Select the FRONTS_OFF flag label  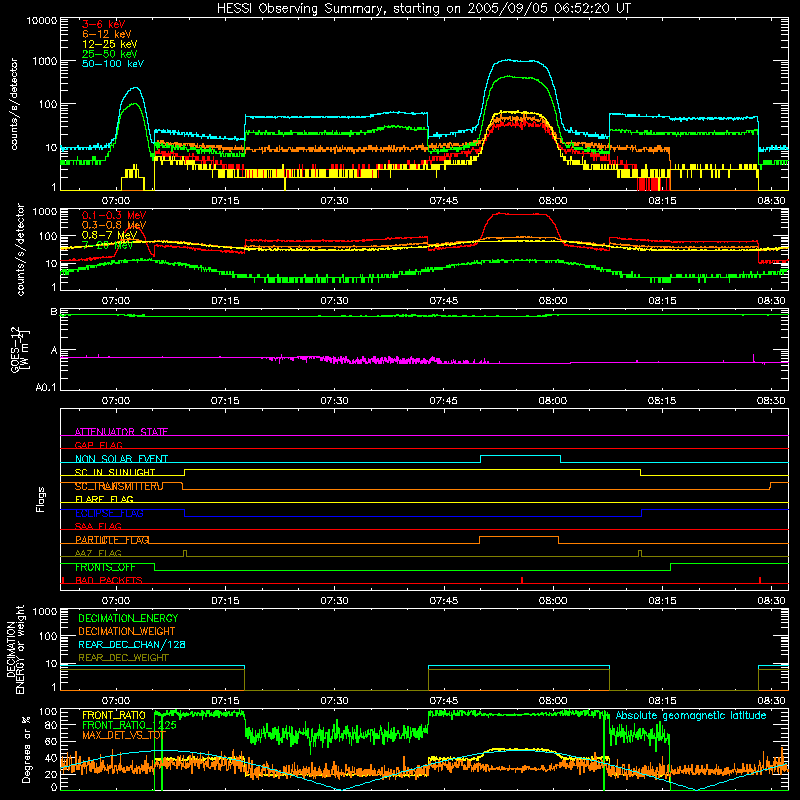click(105, 567)
